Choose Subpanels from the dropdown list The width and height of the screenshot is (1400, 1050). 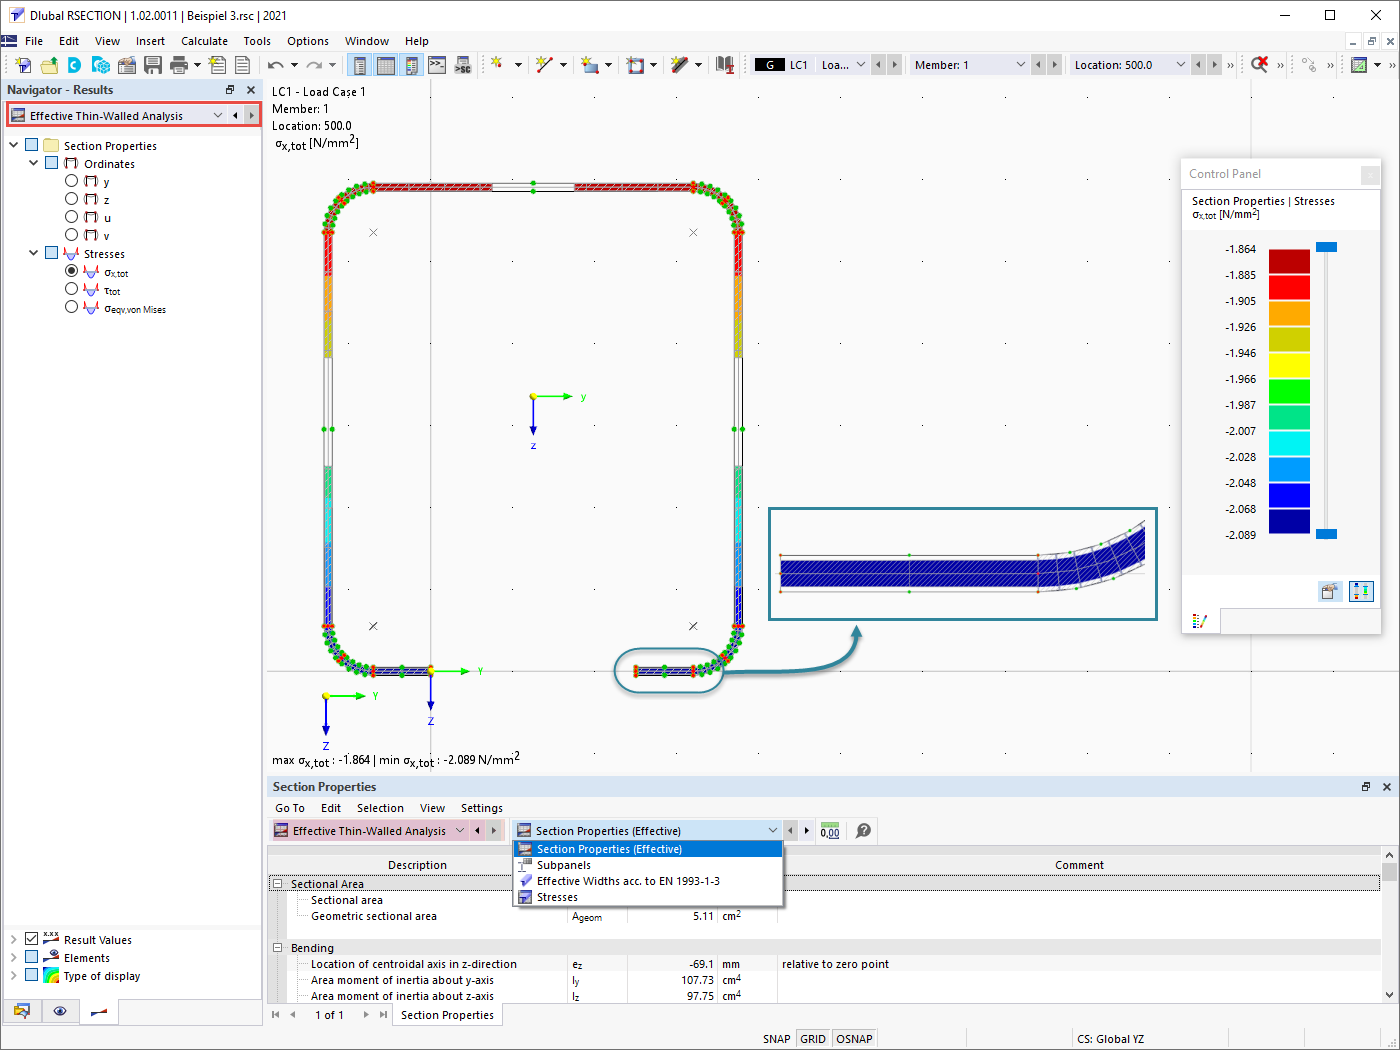pos(648,865)
